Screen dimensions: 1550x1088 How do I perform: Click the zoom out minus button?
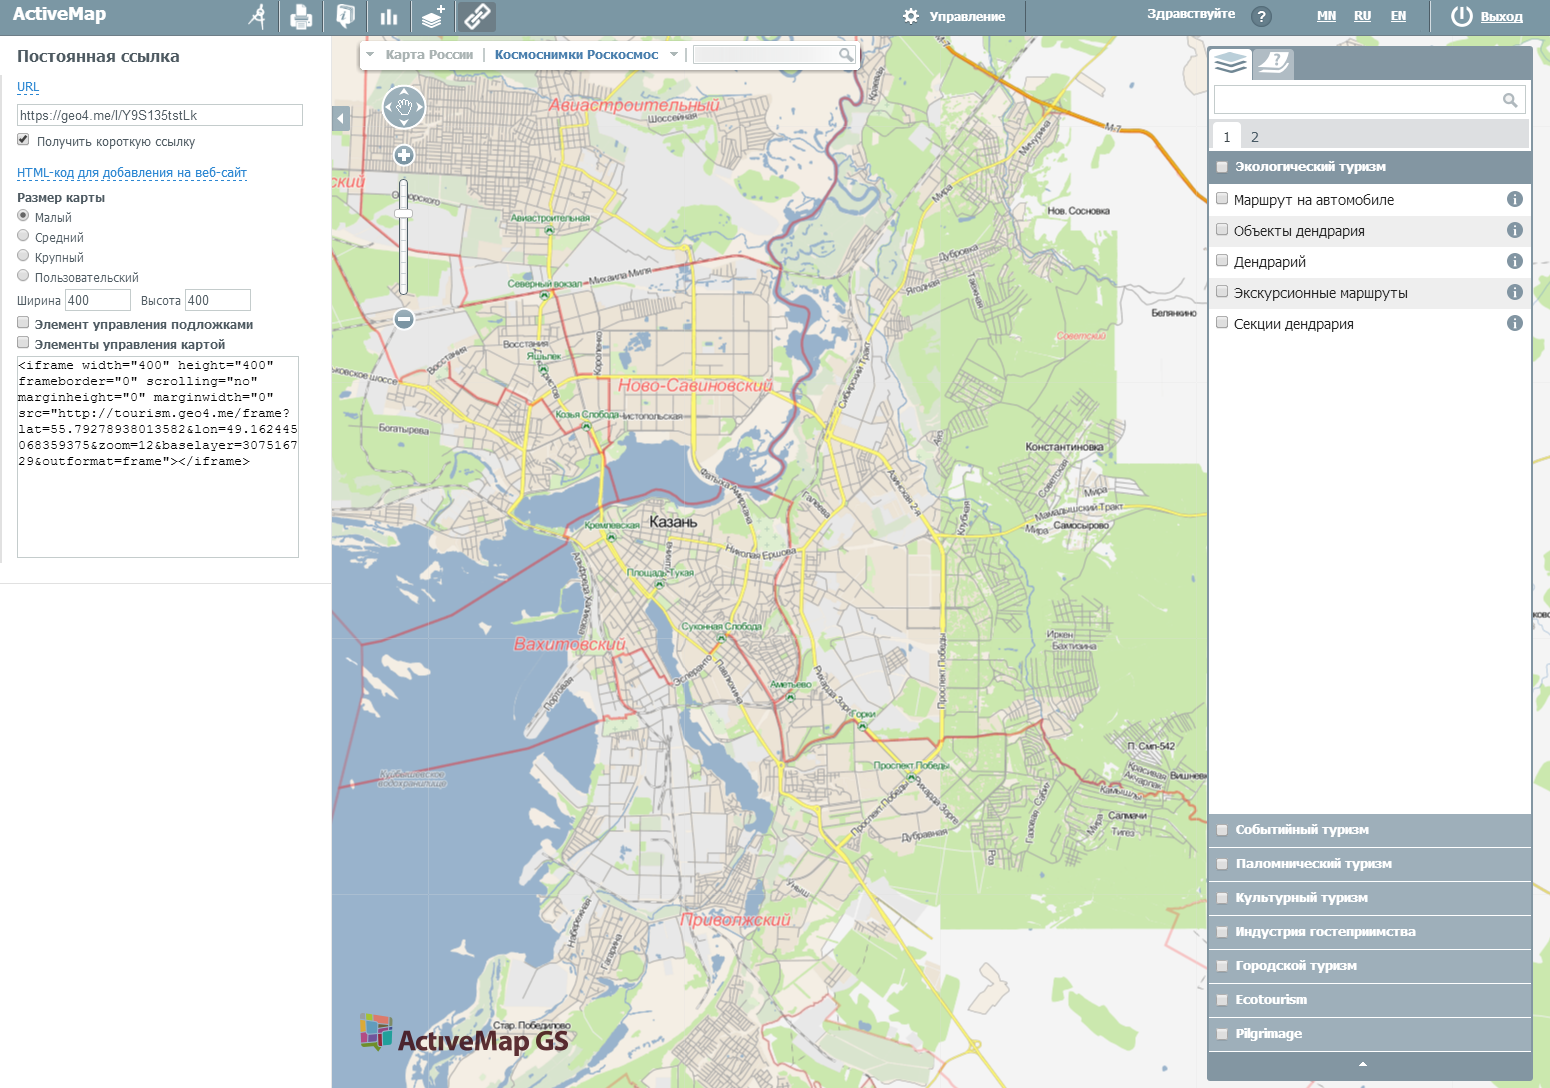tap(404, 319)
